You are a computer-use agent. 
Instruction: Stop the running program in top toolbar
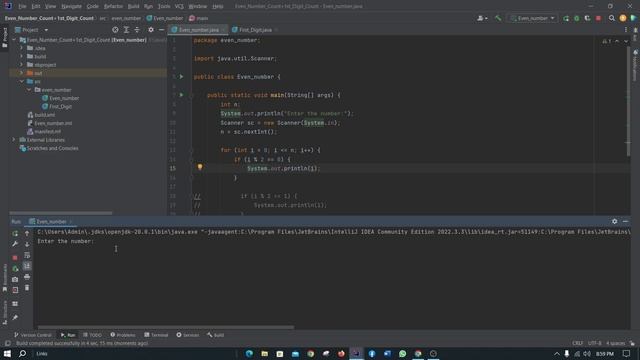[598, 18]
